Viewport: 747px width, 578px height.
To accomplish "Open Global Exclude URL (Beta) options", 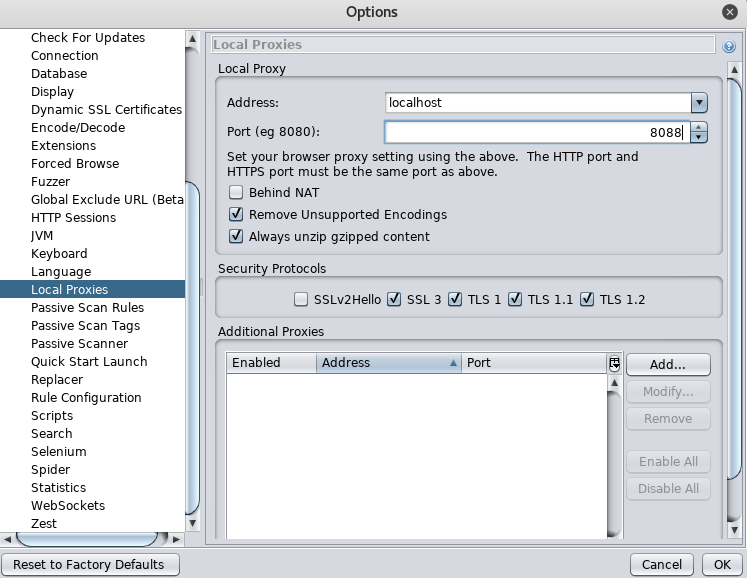I will click(107, 200).
